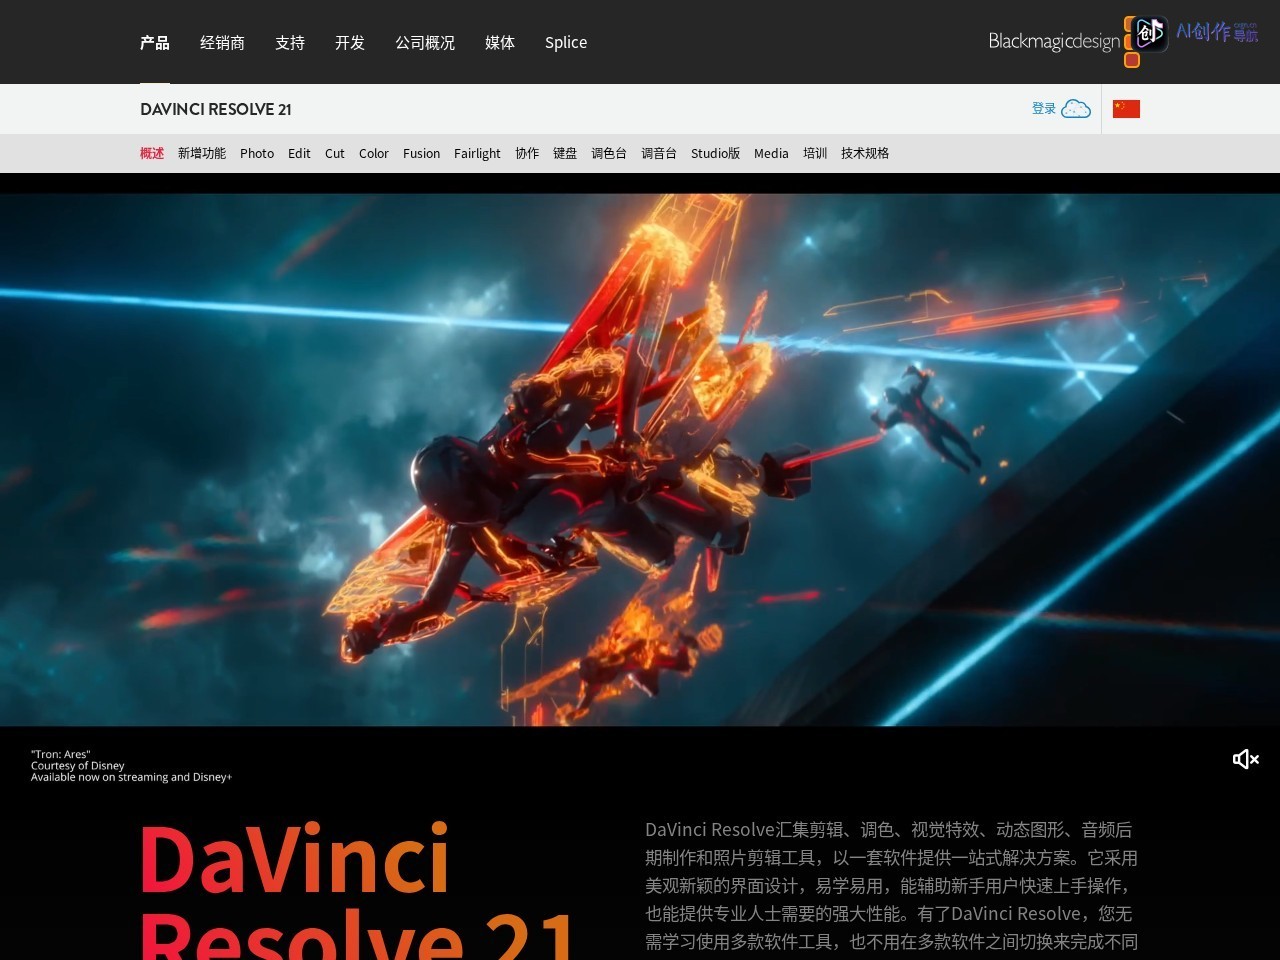Open the 产品 top menu
This screenshot has width=1280, height=960.
click(x=155, y=42)
